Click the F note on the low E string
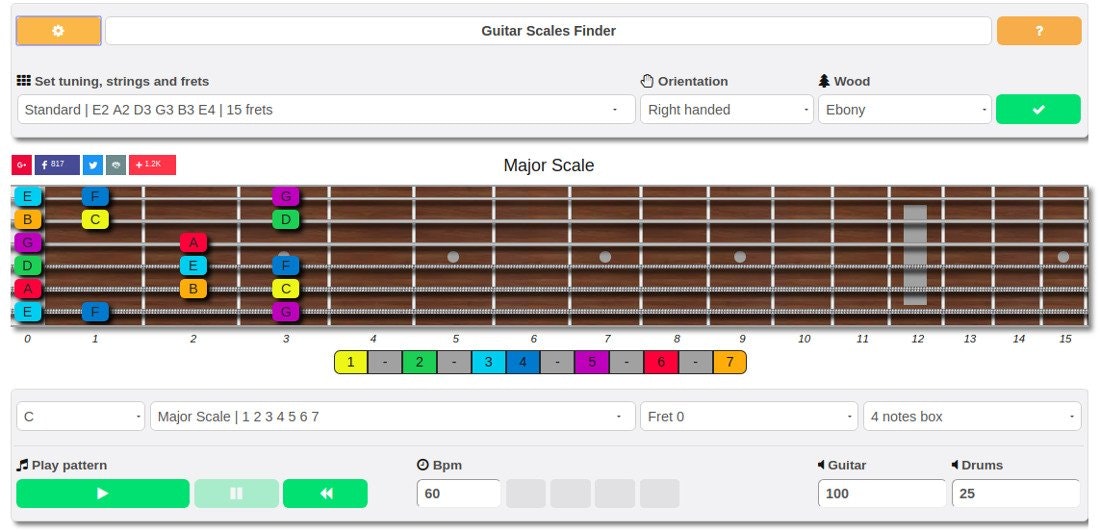The width and height of the screenshot is (1100, 532). point(95,312)
